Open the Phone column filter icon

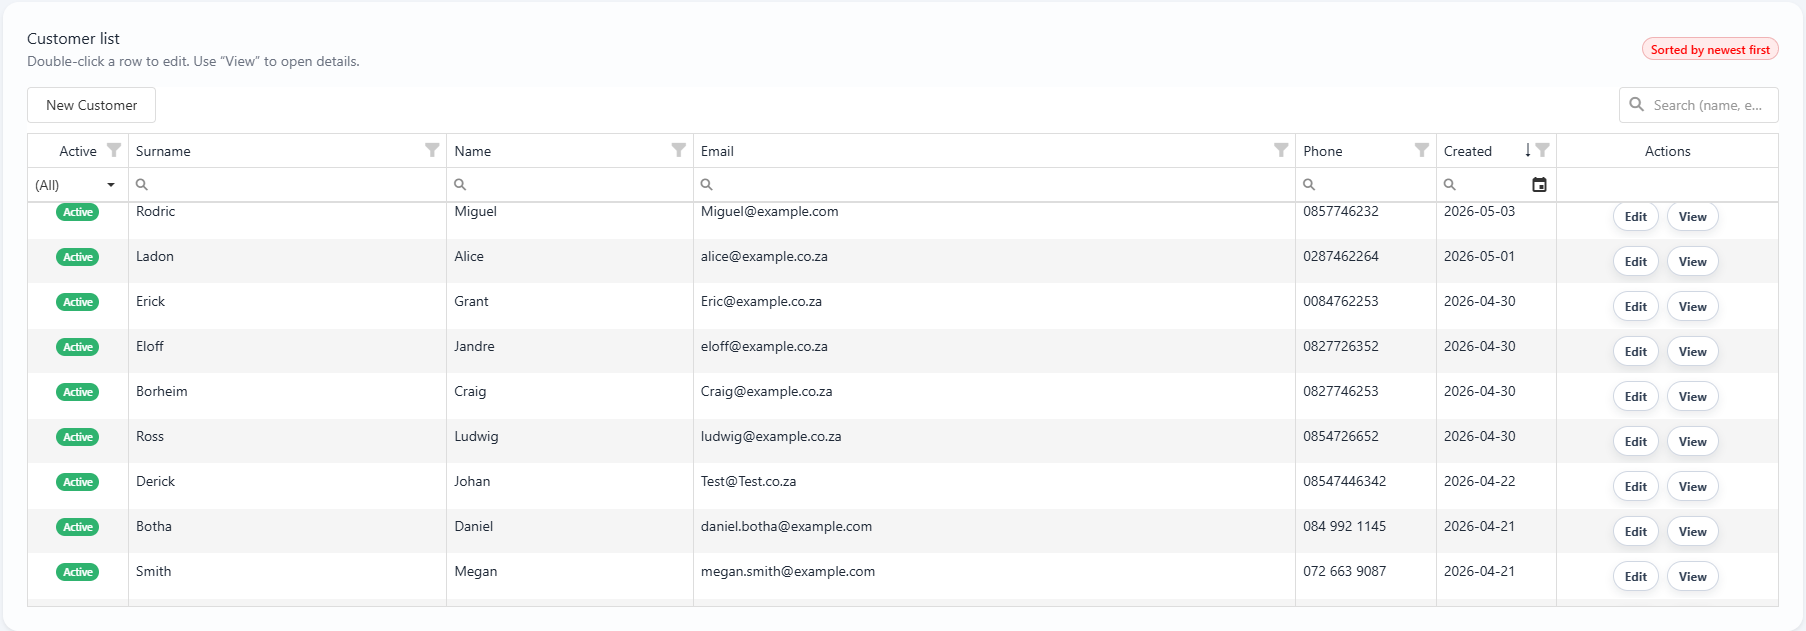point(1422,150)
